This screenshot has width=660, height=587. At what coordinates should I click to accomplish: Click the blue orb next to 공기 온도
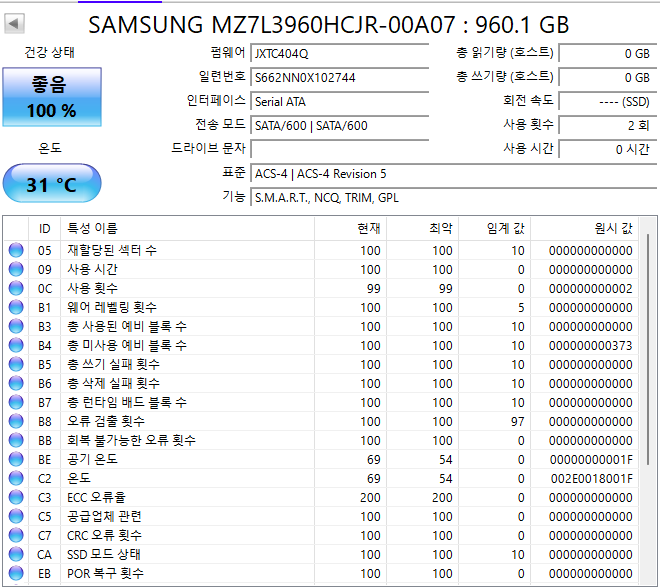point(16,459)
